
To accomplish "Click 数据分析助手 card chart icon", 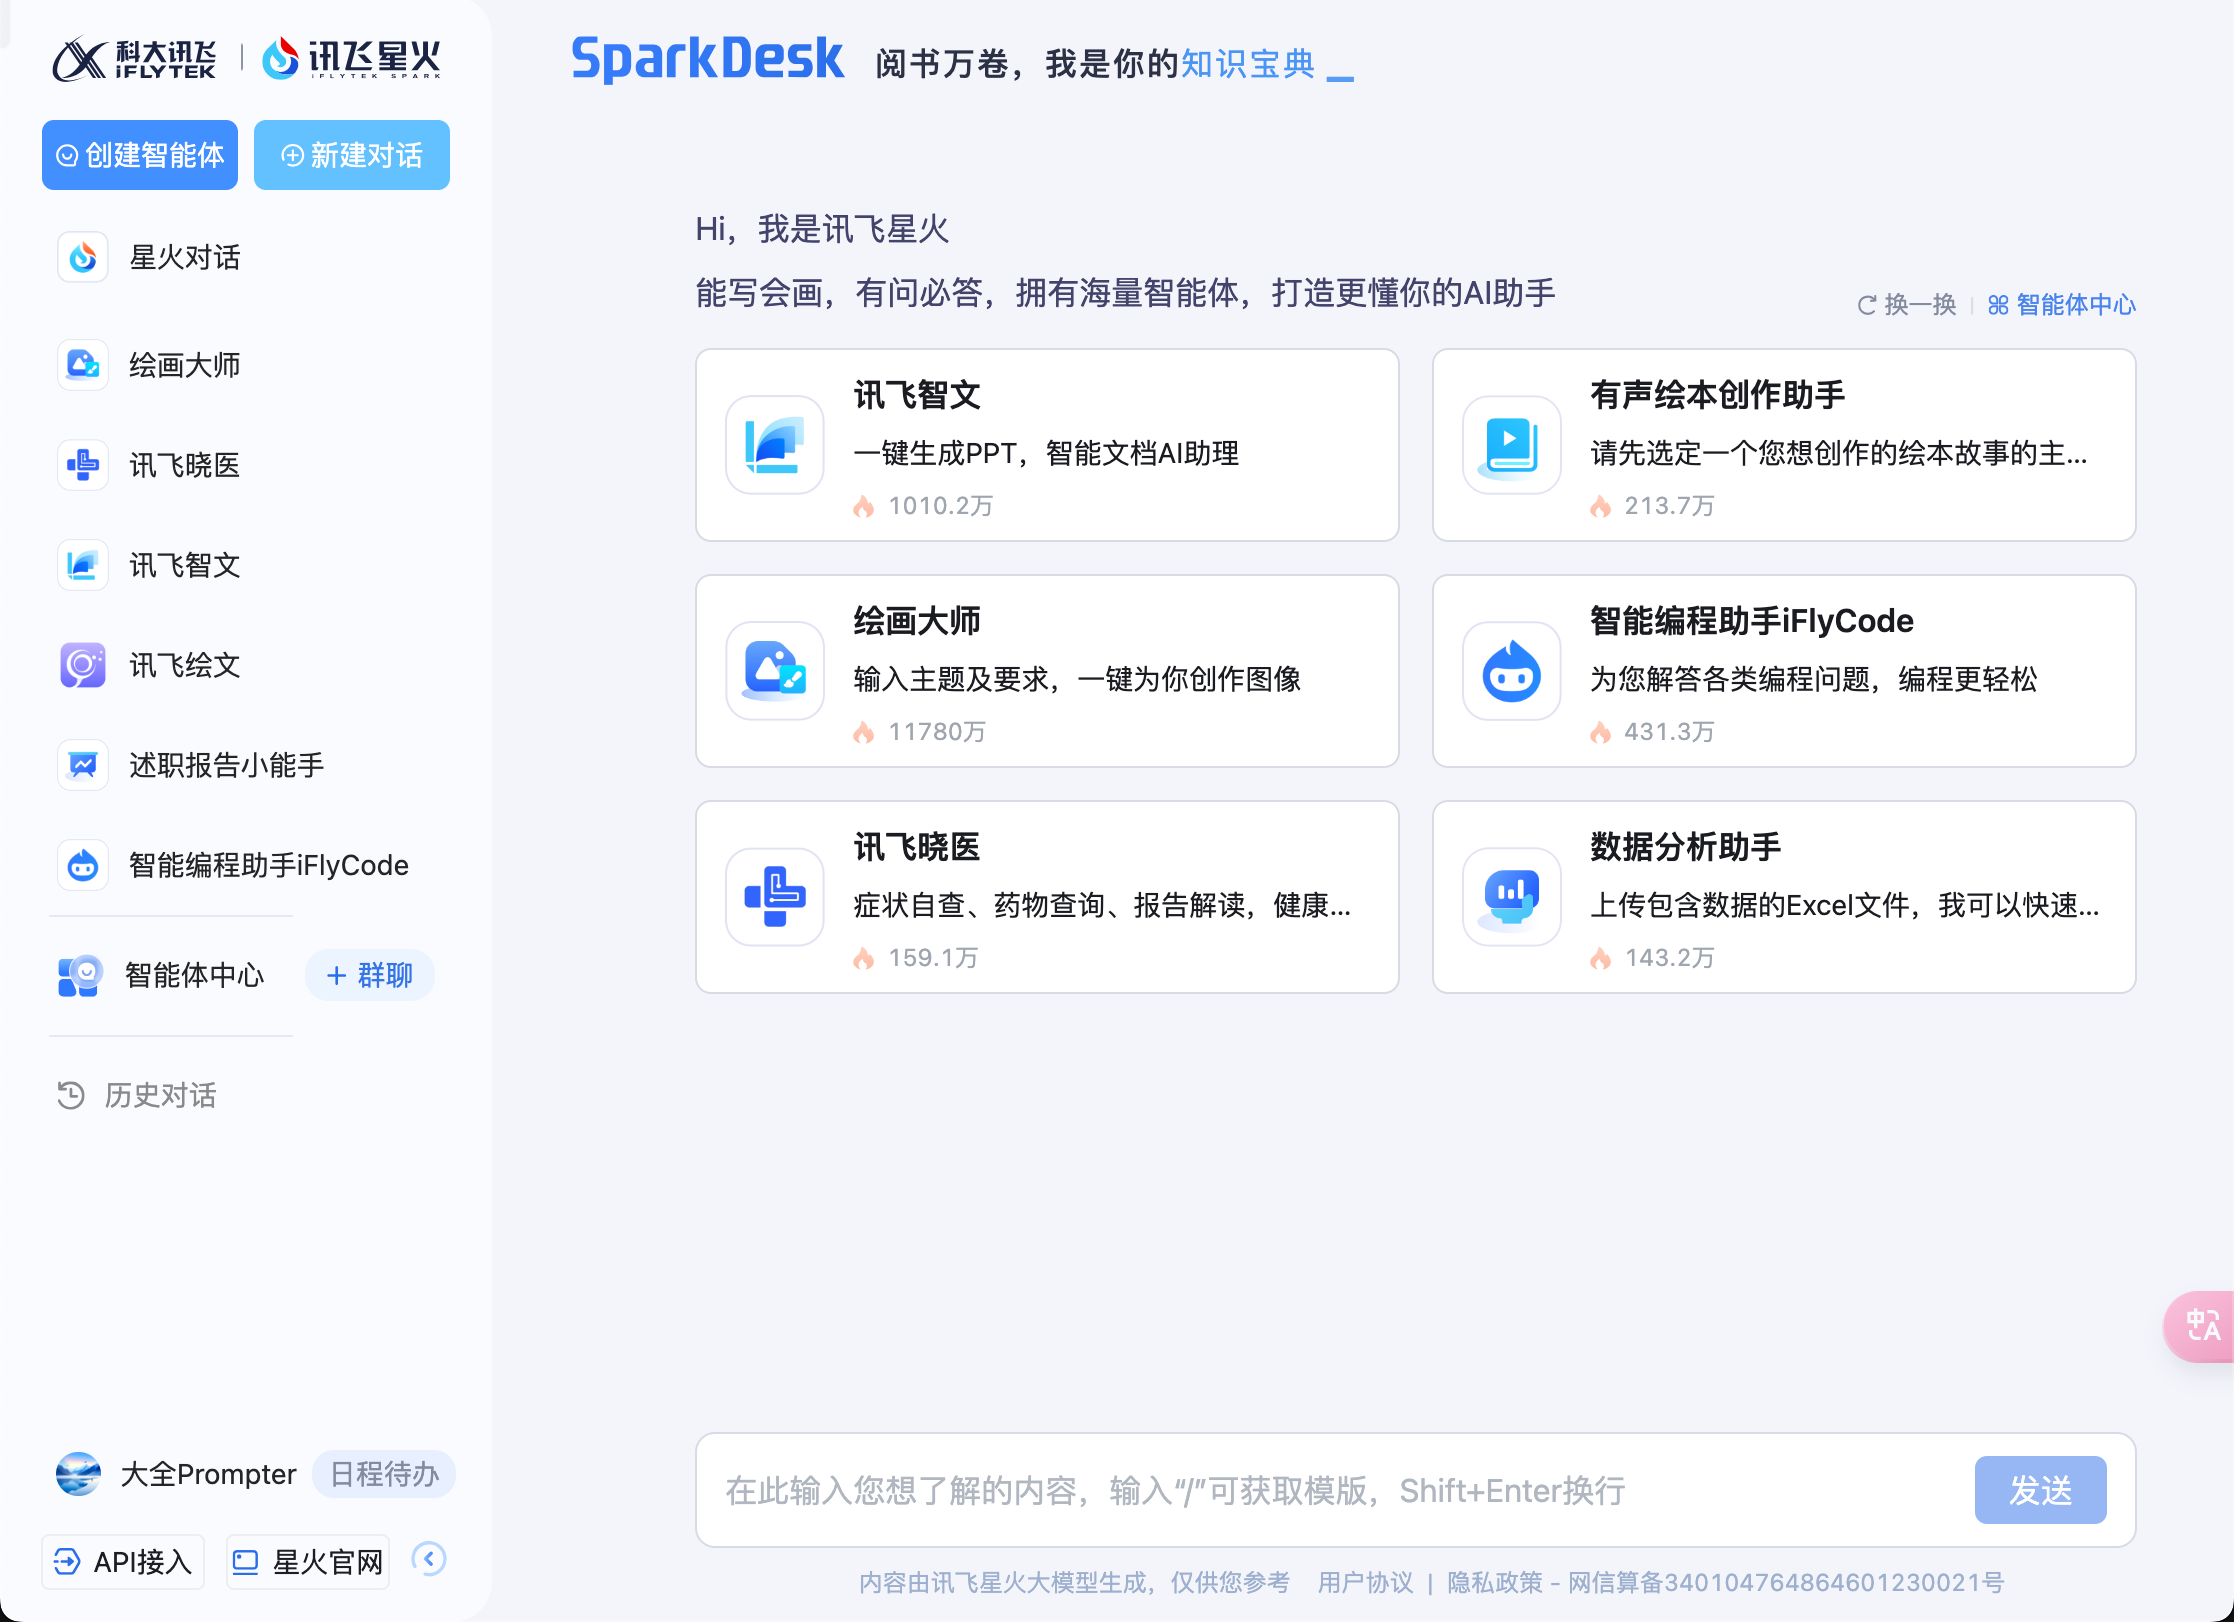I will click(1511, 897).
